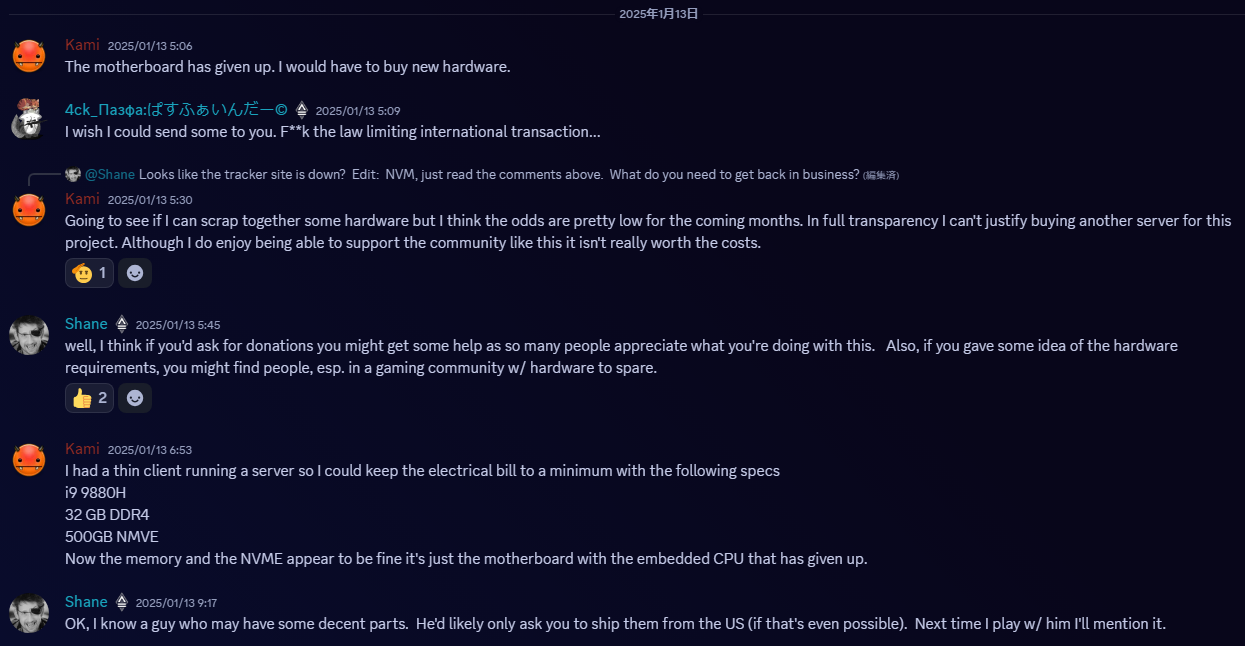
Task: Click the role badge next to Shane at 5:45
Action: click(x=122, y=324)
